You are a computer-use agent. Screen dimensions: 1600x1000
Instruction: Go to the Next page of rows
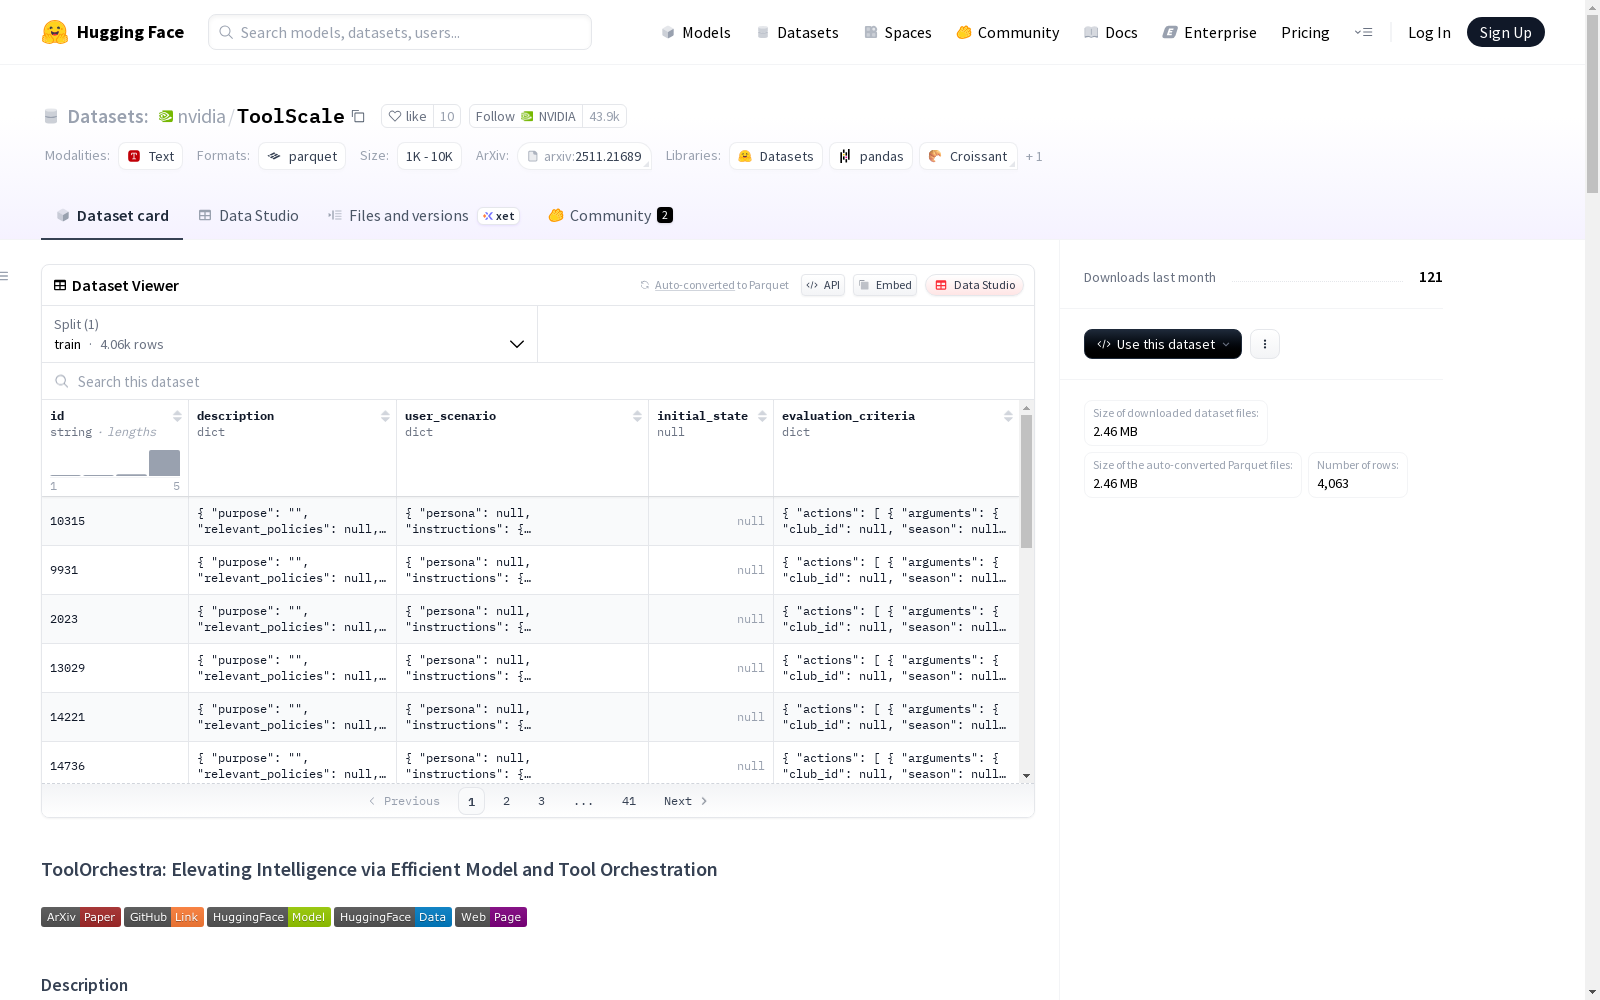pos(686,801)
